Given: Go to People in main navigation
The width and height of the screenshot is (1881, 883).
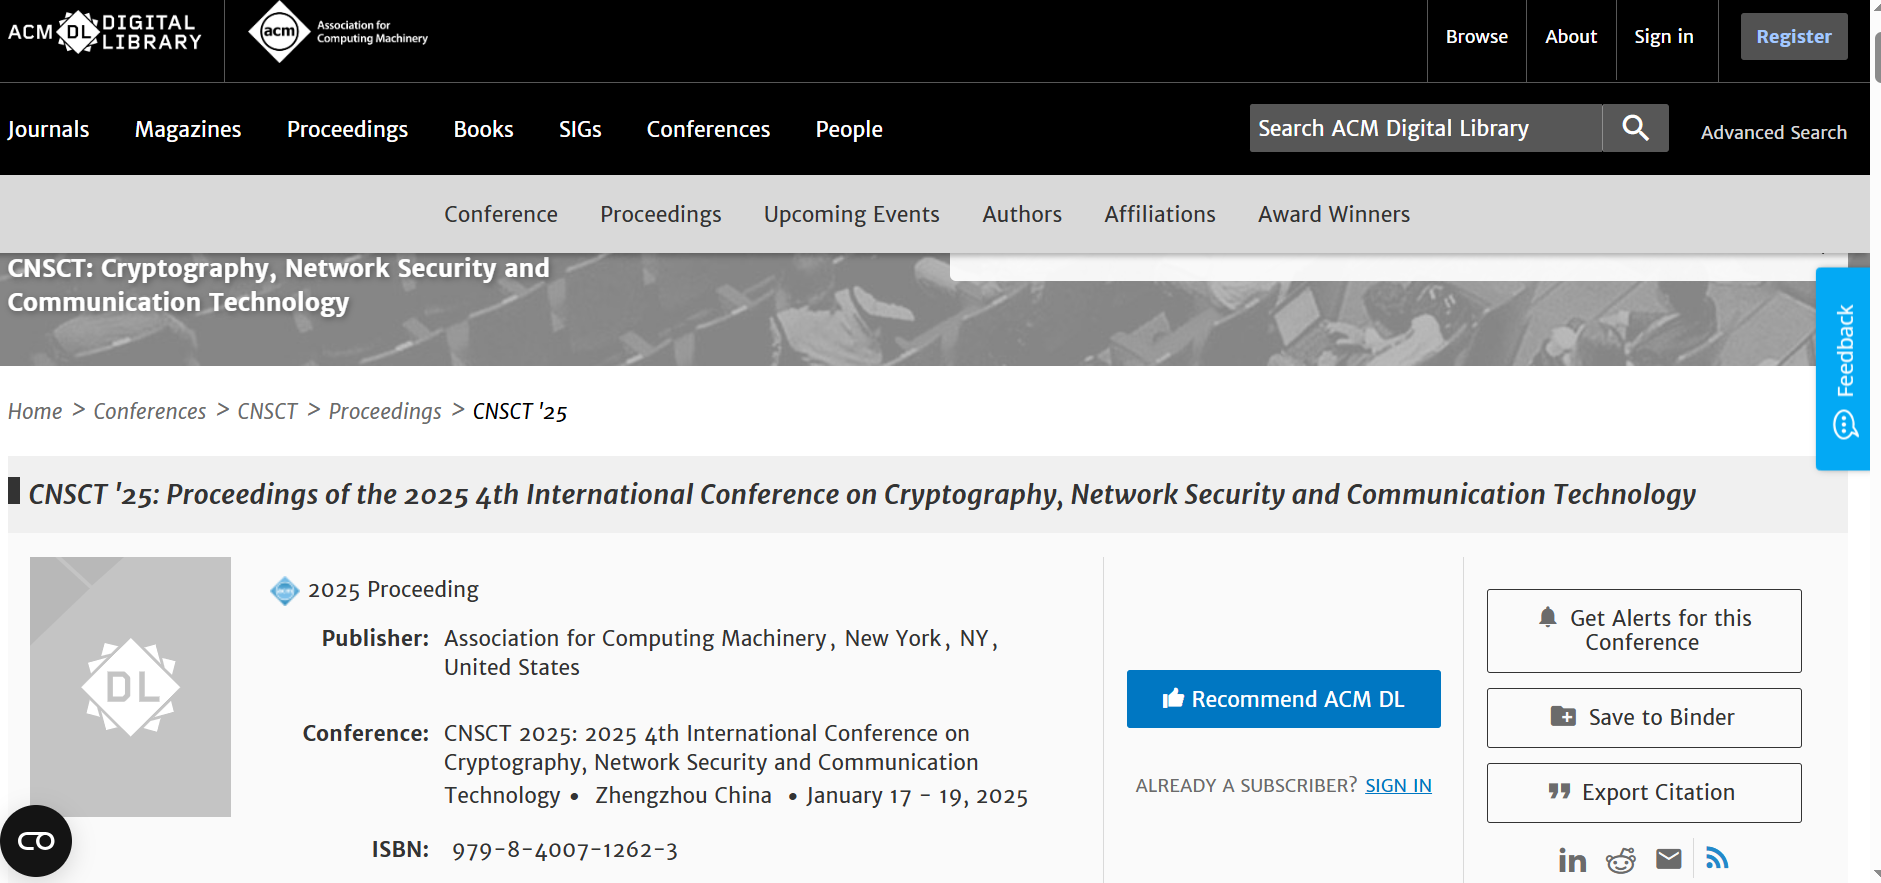Looking at the screenshot, I should (849, 130).
